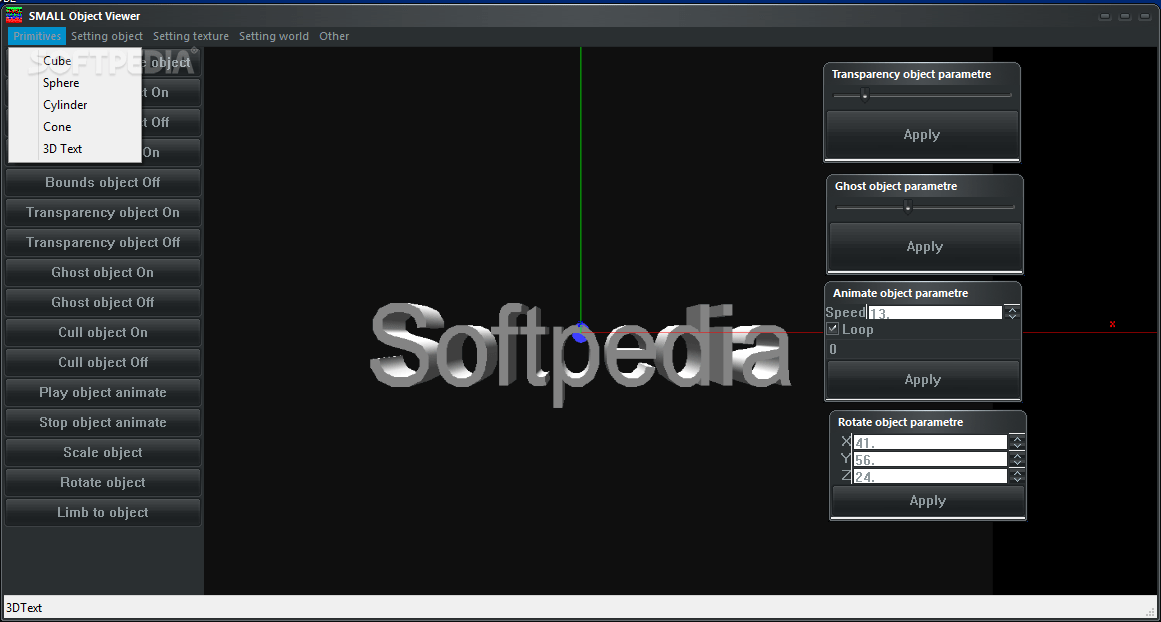
Task: Decrease Speed with the down arrow
Action: (x=1011, y=316)
